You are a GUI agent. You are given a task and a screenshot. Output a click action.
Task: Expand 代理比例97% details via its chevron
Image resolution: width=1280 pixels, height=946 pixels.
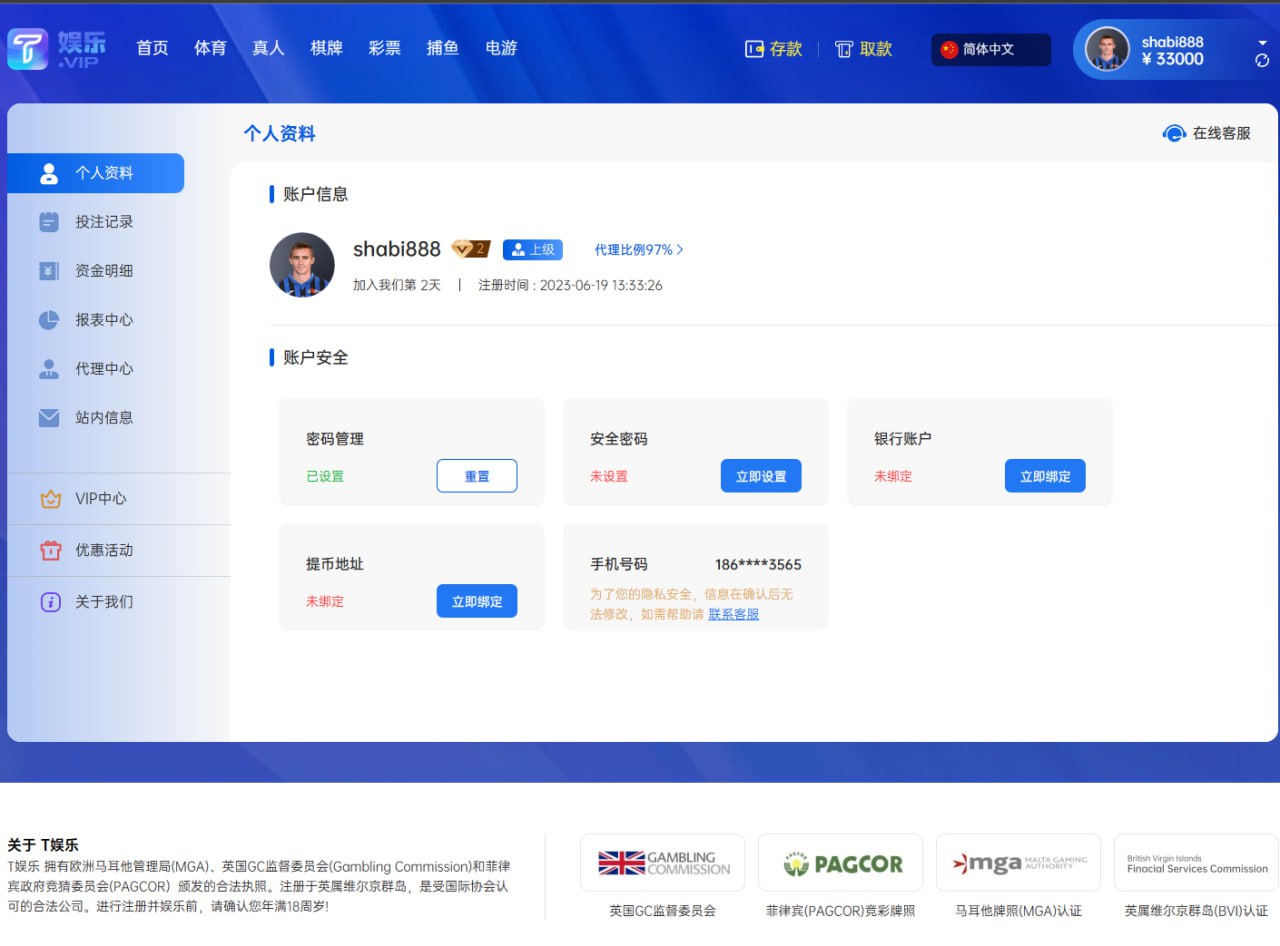[680, 250]
